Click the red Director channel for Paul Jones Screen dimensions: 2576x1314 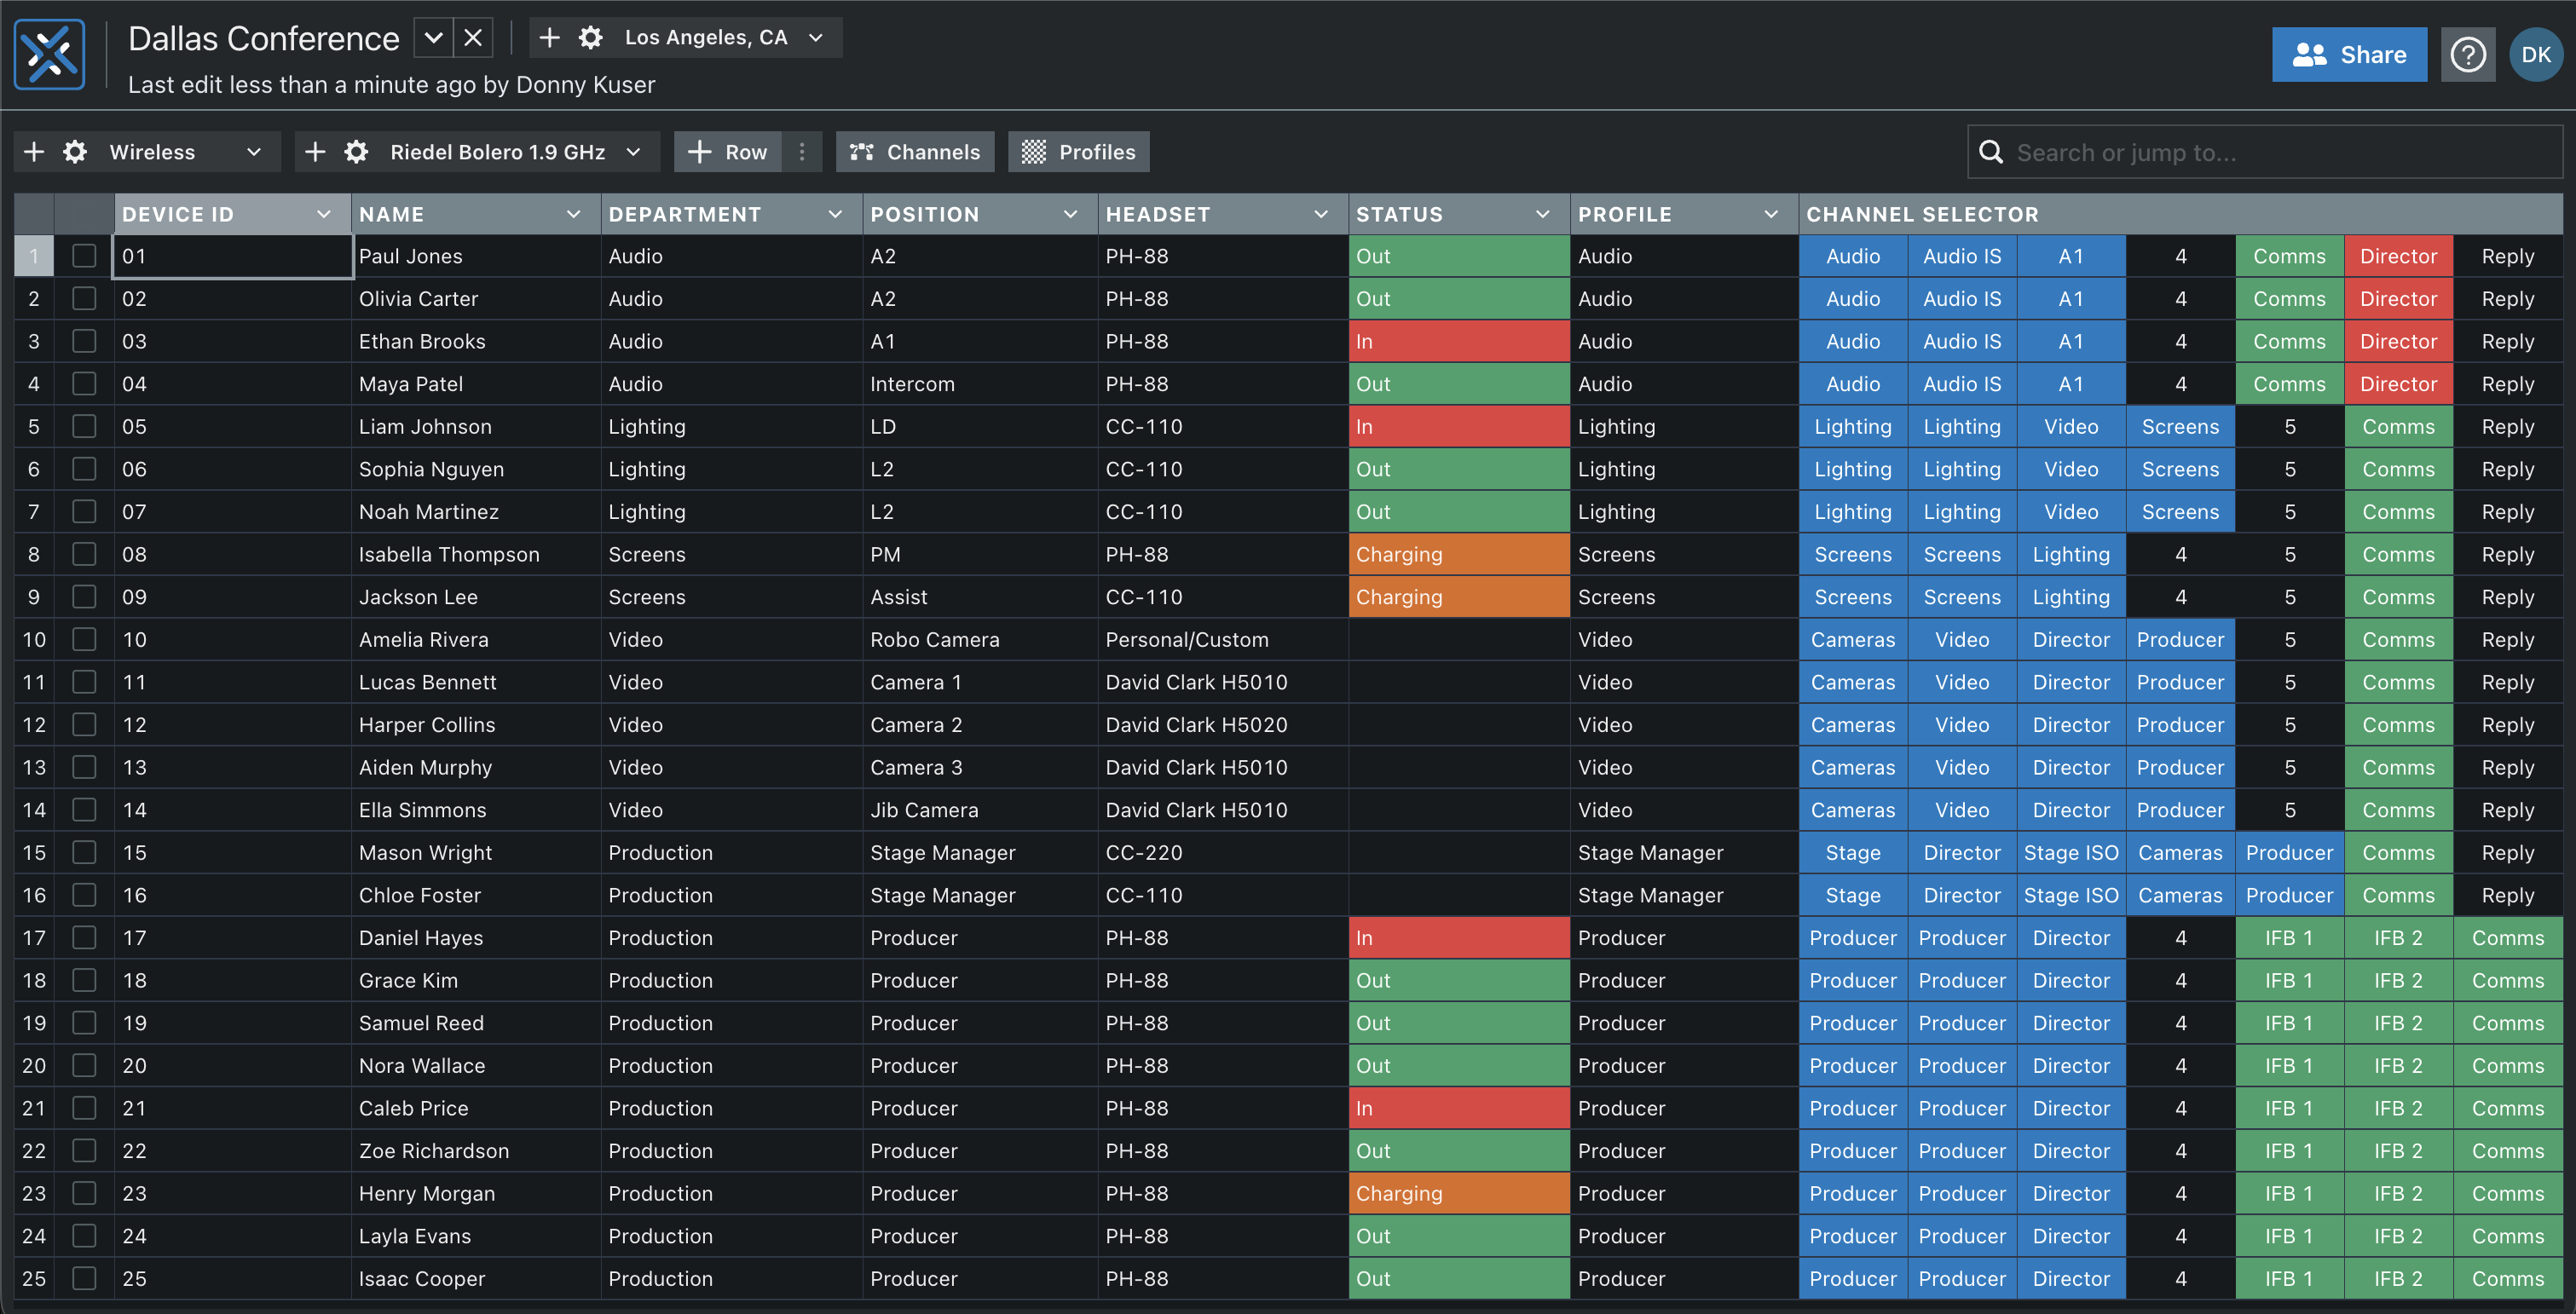pyautogui.click(x=2397, y=256)
